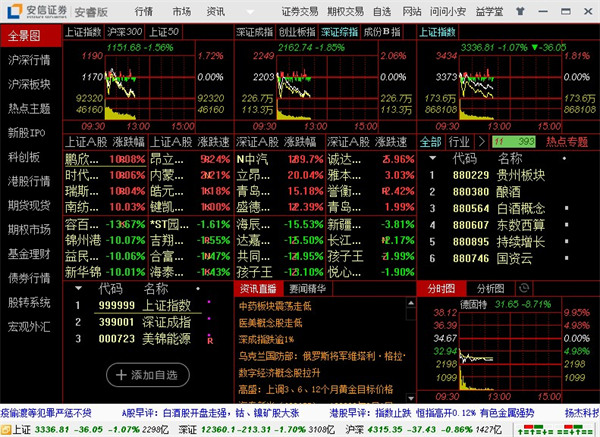Screen dimensions: 600x437
Task: Switch second chart to 创业板指 tab
Action: [297, 32]
